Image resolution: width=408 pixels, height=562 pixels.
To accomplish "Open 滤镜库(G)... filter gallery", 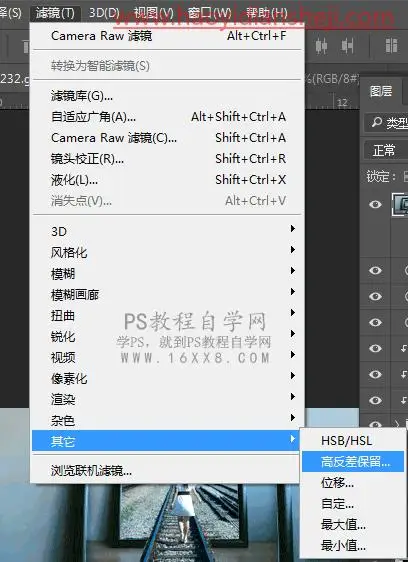I will (167, 96).
